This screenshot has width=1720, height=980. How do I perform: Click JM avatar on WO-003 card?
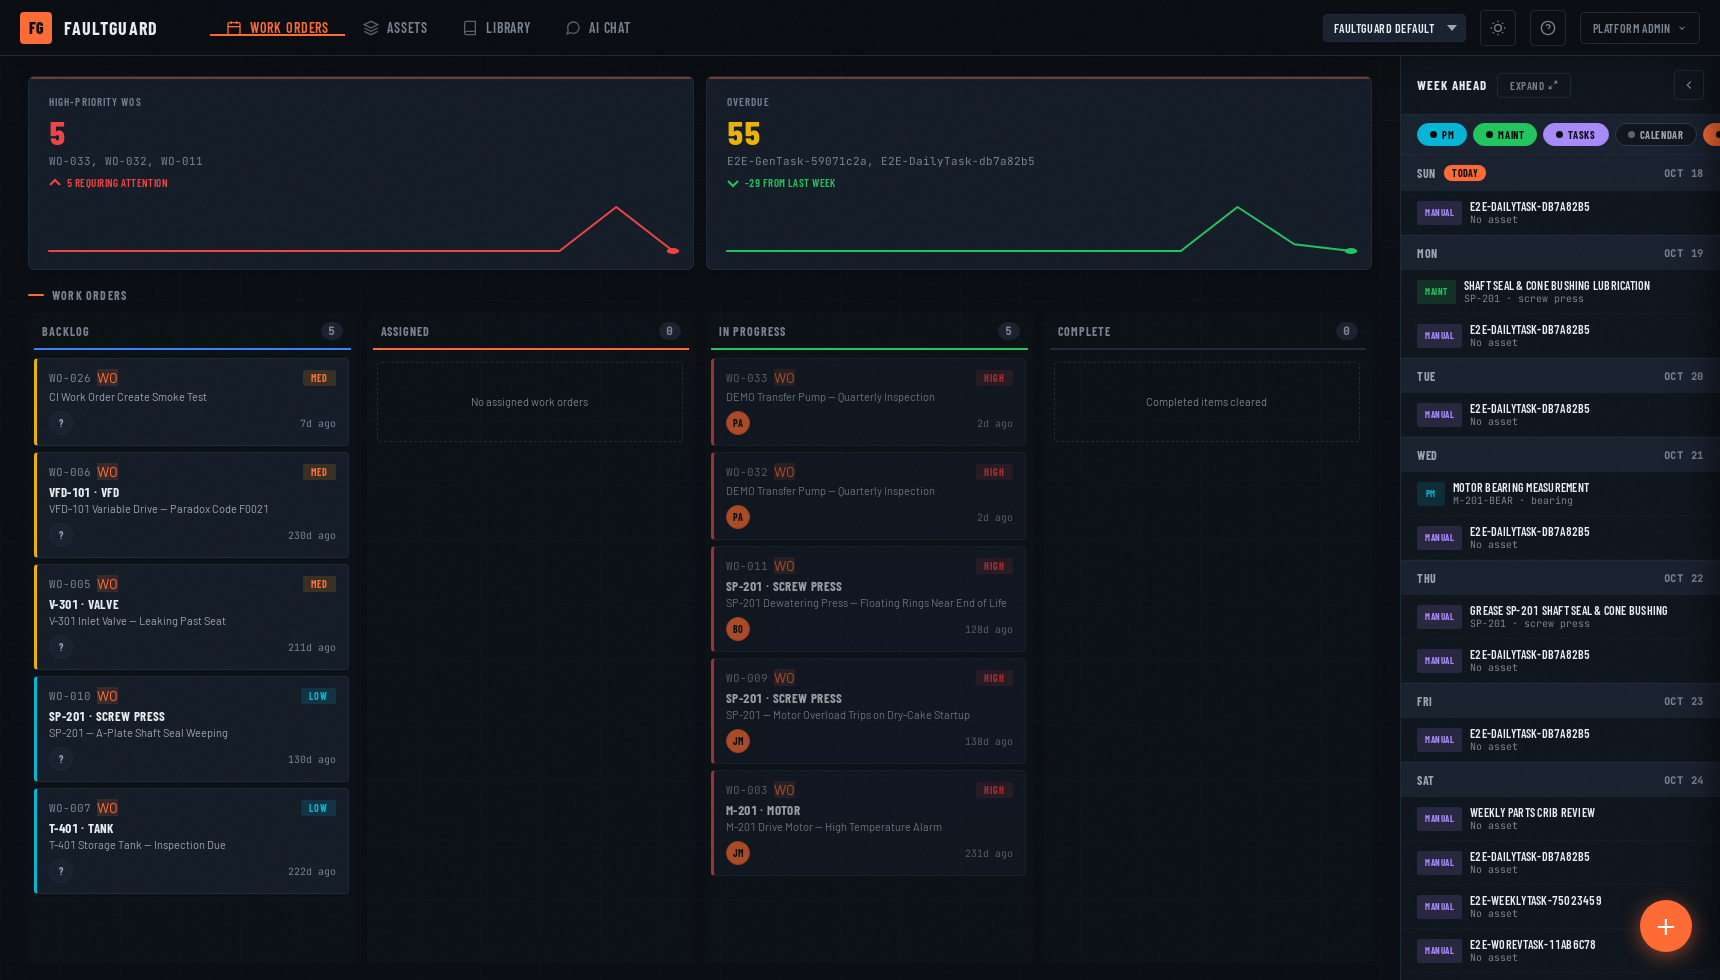coord(738,853)
